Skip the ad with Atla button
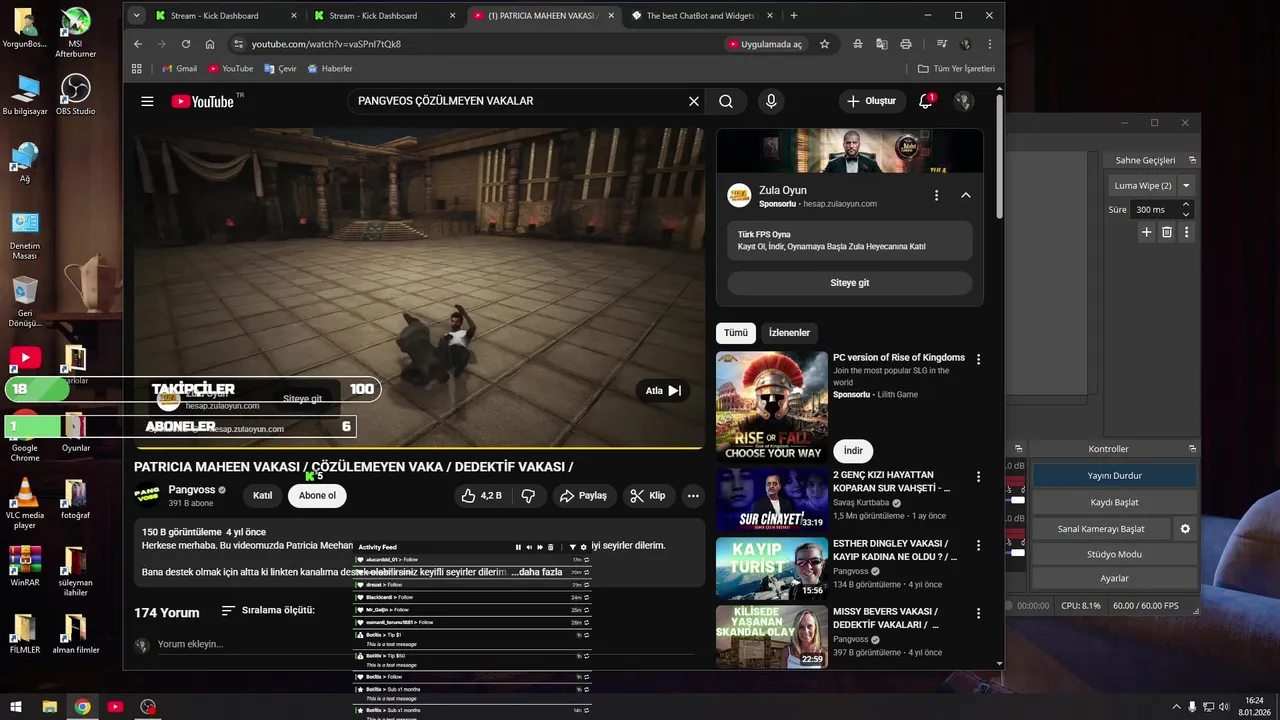 click(663, 391)
